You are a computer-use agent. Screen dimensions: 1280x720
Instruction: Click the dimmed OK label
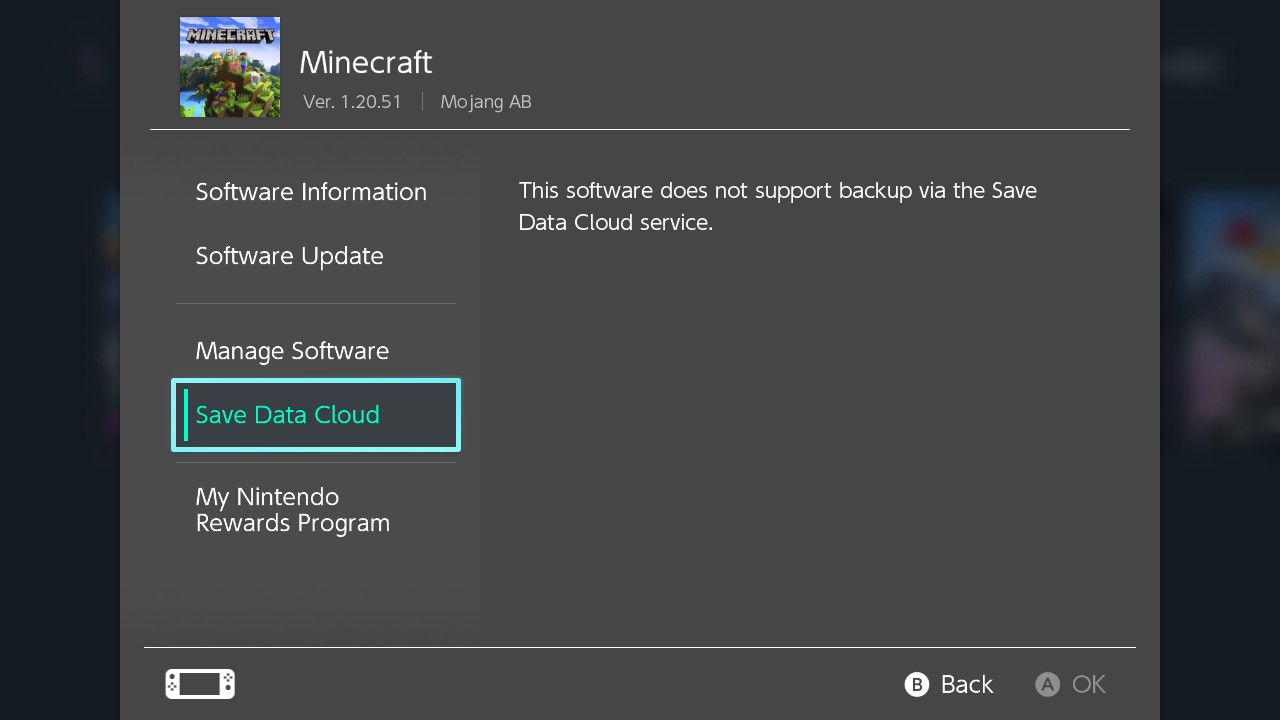coord(1088,684)
